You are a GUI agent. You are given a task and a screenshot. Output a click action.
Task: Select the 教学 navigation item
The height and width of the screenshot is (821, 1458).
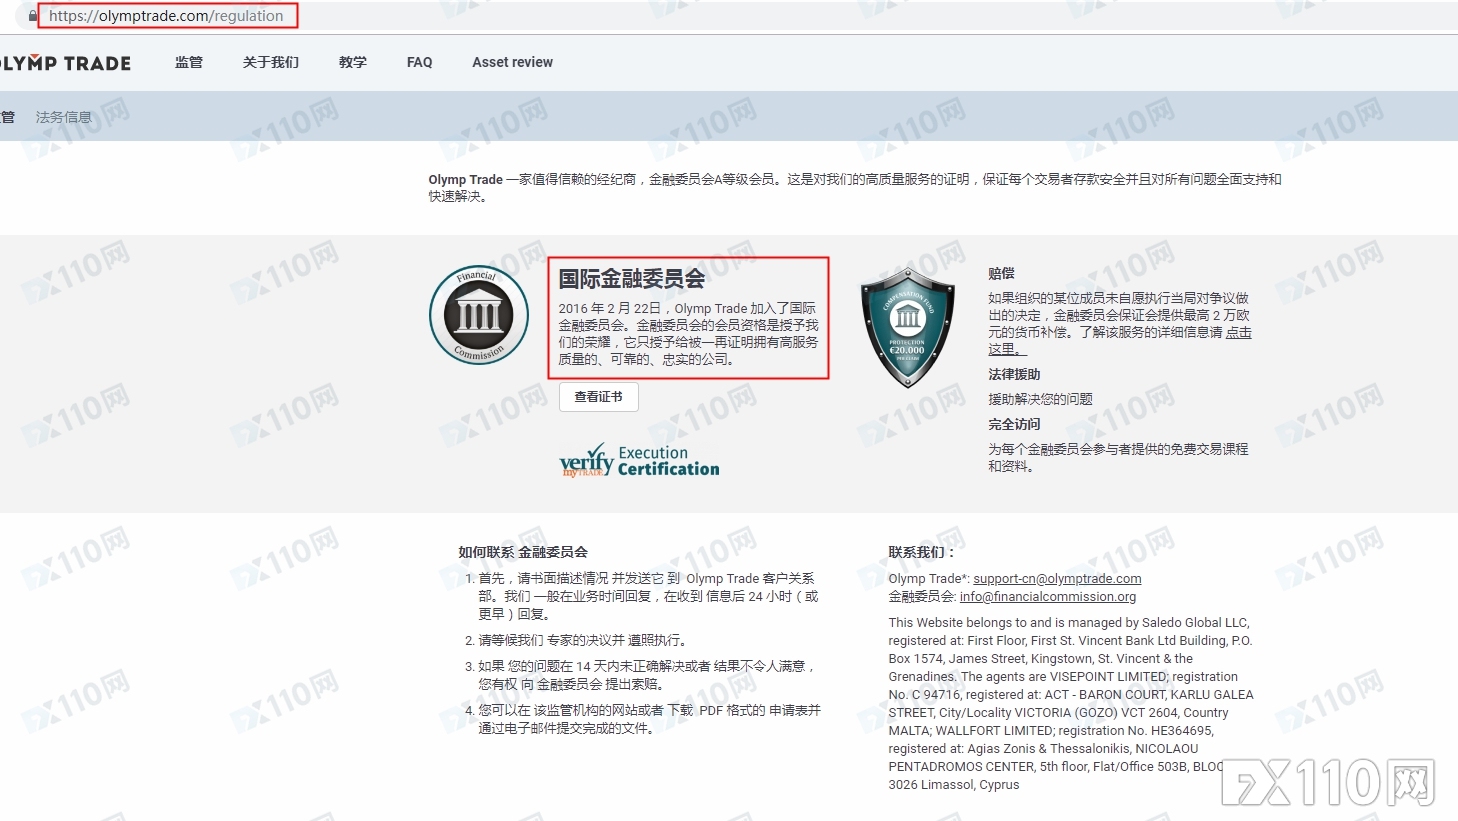[x=352, y=62]
